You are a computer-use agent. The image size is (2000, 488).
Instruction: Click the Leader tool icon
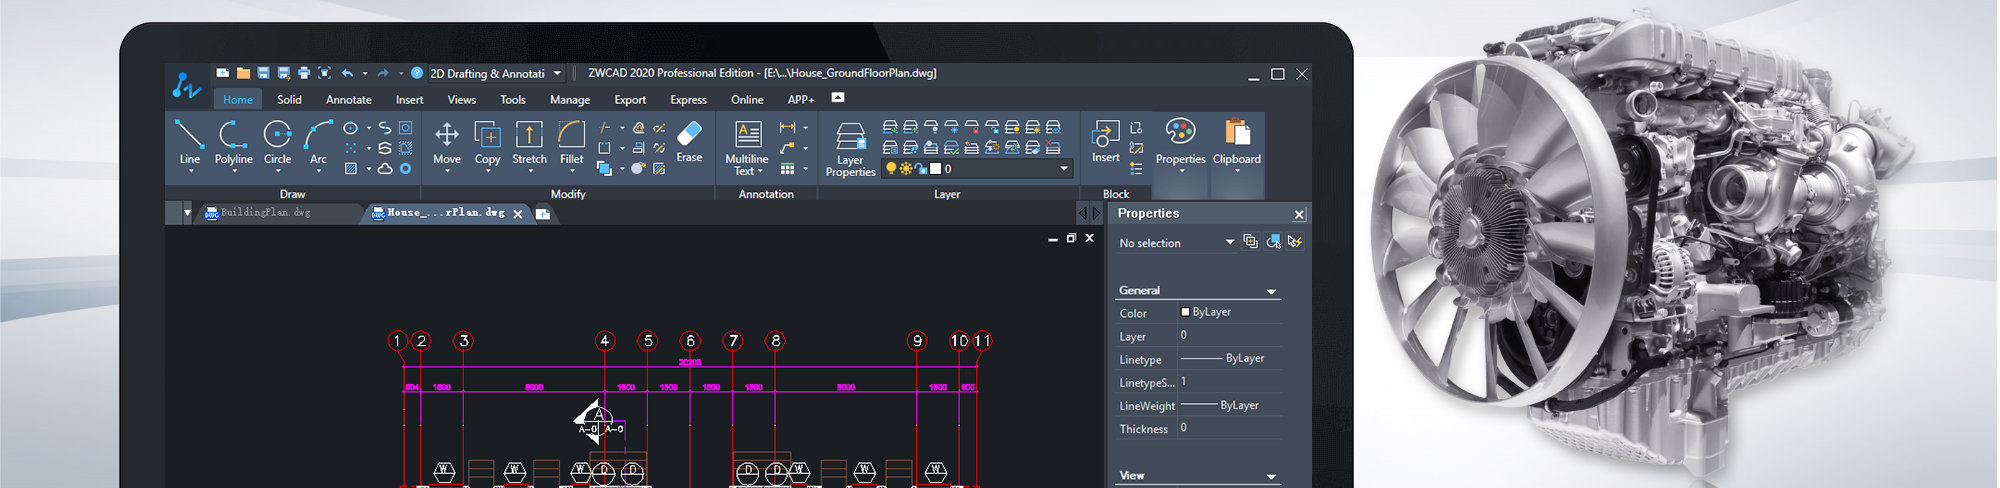pyautogui.click(x=787, y=148)
